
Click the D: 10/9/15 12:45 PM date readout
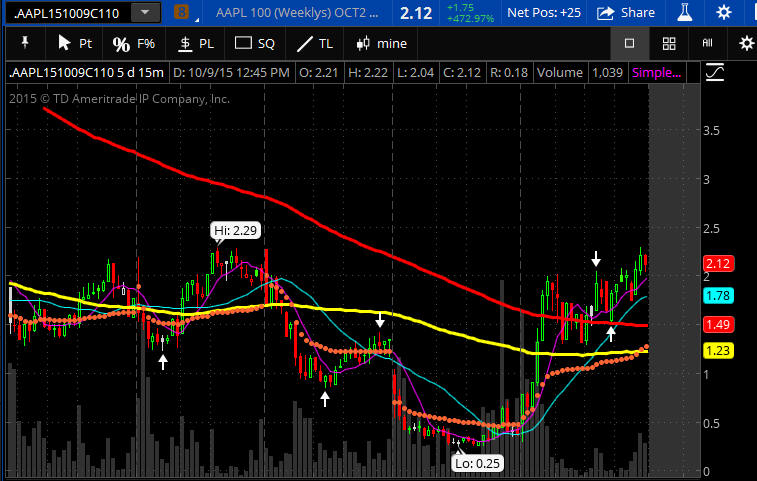click(231, 73)
